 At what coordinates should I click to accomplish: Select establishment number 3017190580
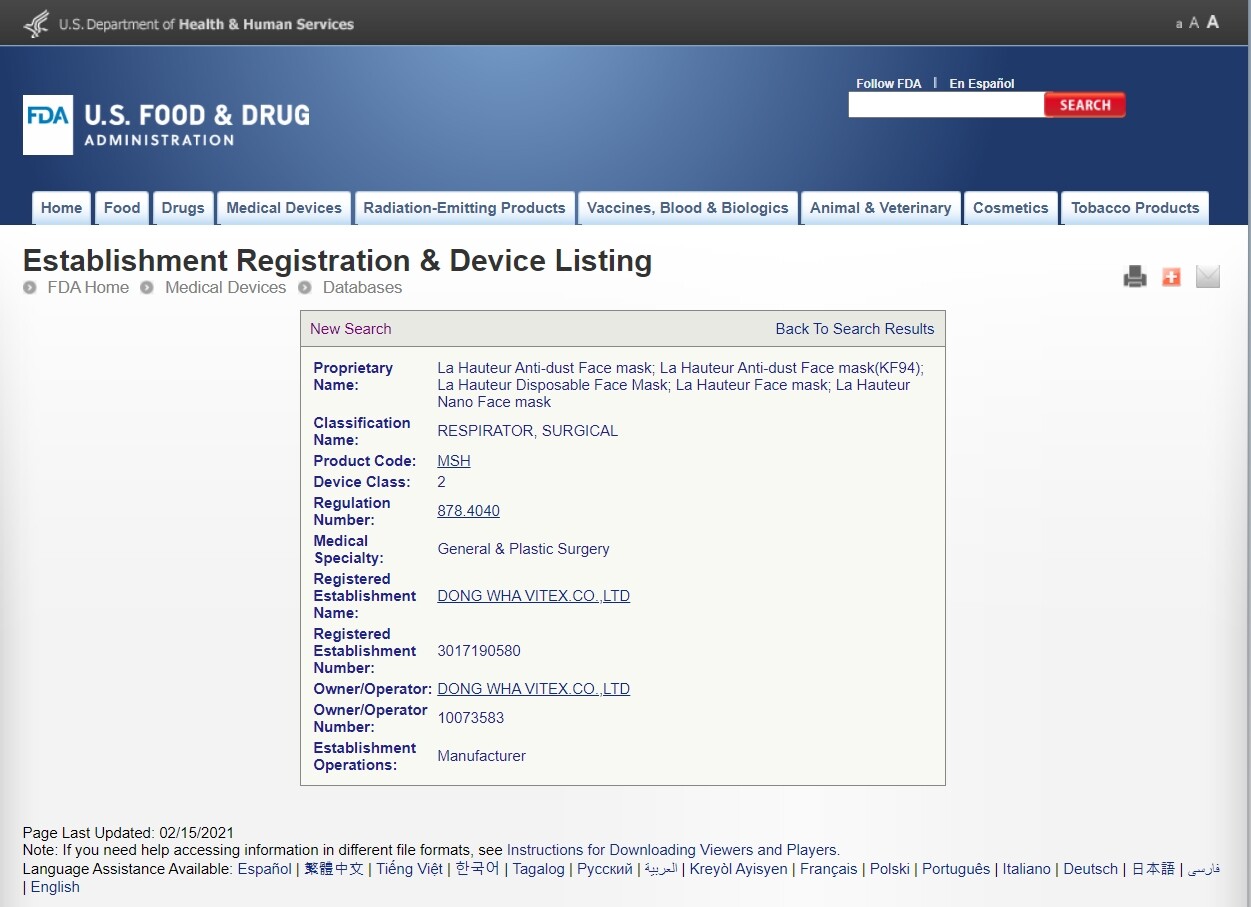479,651
